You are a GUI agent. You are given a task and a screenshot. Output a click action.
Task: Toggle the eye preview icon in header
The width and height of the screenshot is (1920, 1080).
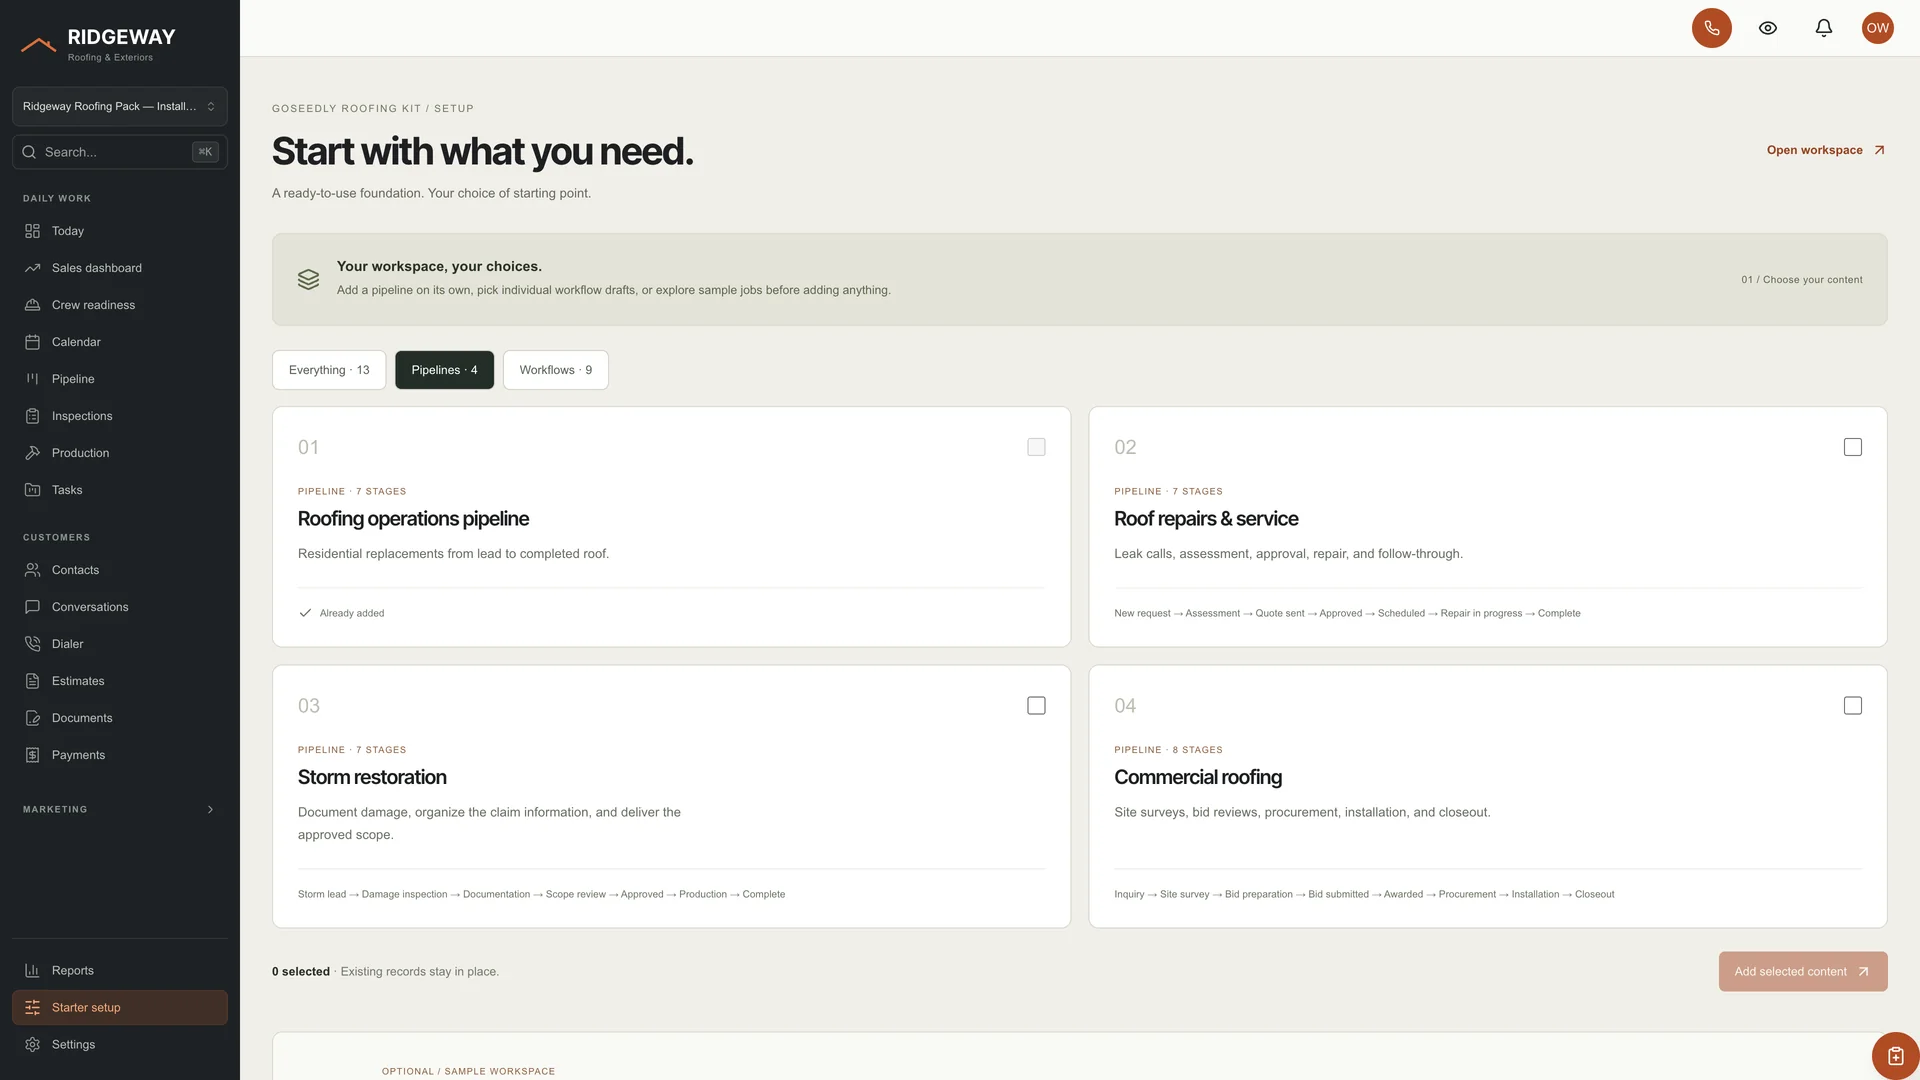coord(1768,28)
